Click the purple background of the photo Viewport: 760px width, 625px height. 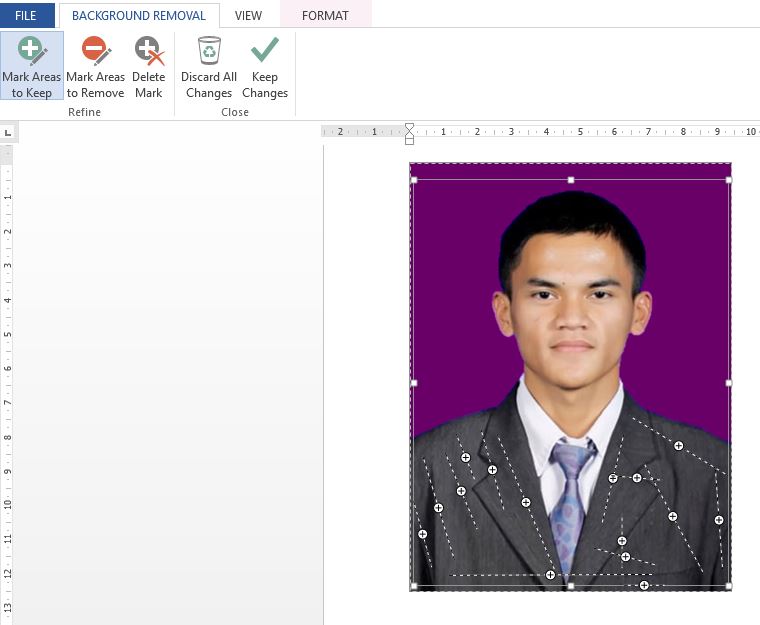click(456, 291)
